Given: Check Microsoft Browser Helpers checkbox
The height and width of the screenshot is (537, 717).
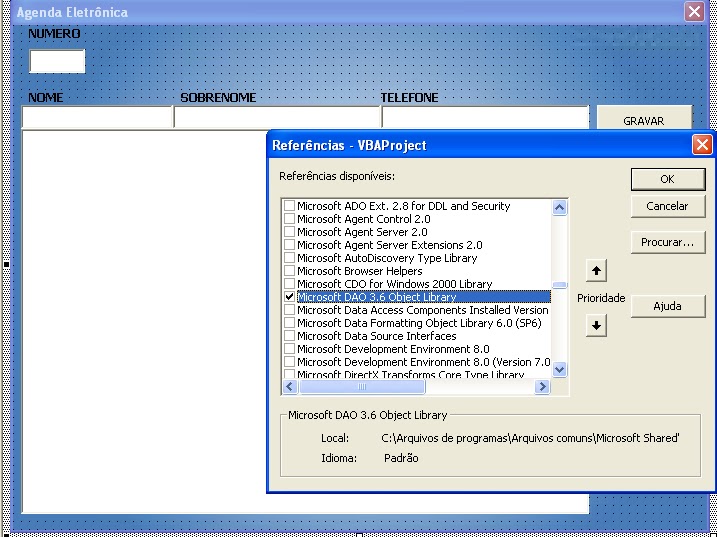Looking at the screenshot, I should click(x=289, y=271).
